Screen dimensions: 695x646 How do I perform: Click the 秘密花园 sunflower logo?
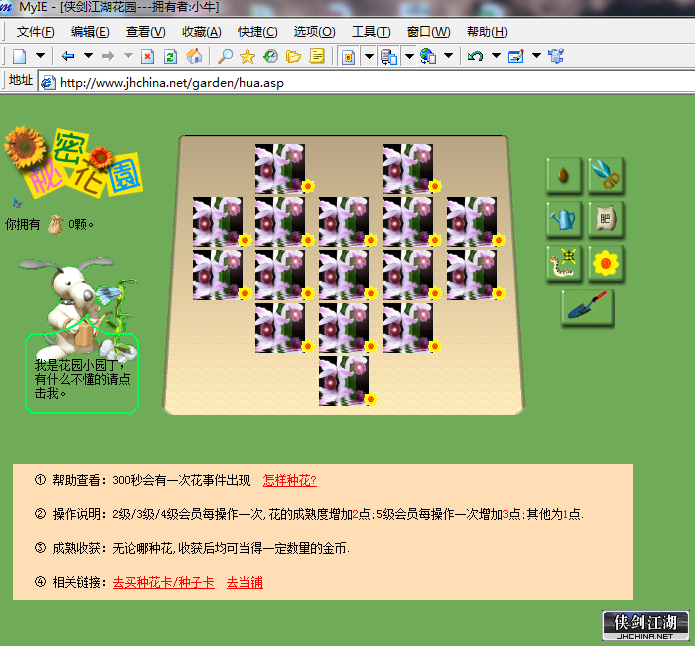pos(73,163)
